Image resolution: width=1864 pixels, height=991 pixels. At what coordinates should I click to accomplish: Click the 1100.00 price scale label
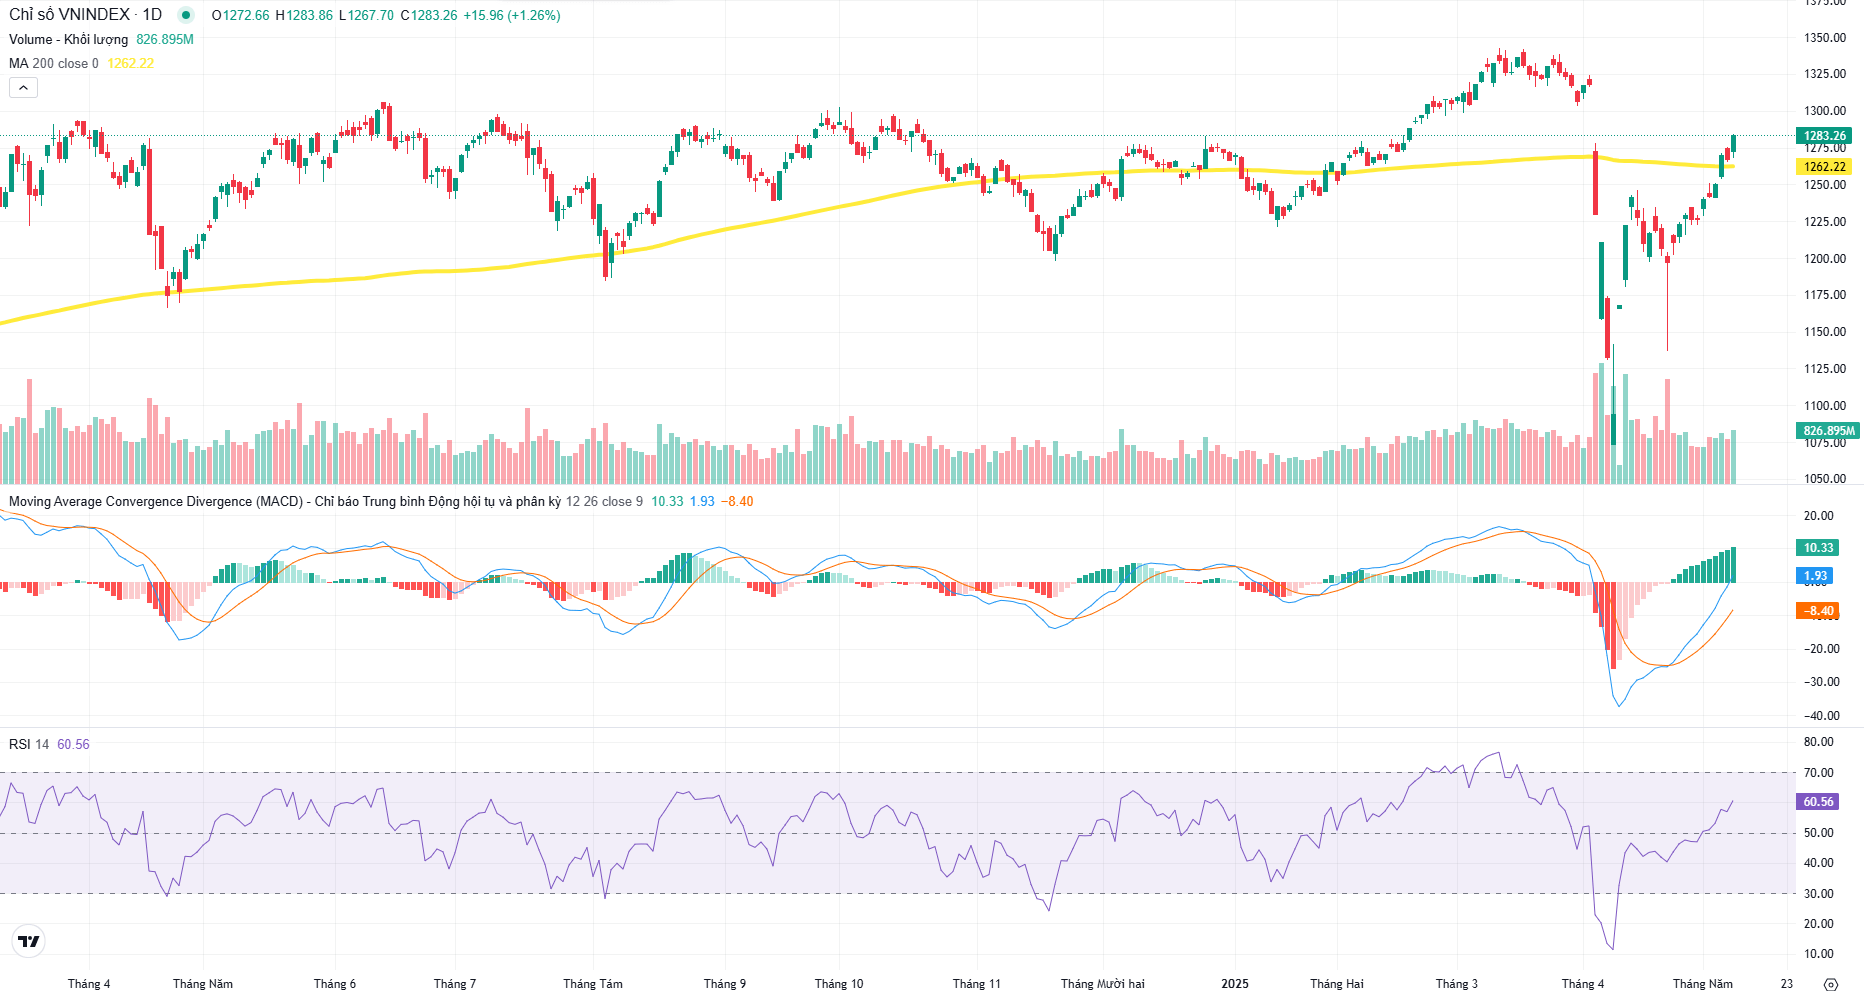pos(1825,406)
